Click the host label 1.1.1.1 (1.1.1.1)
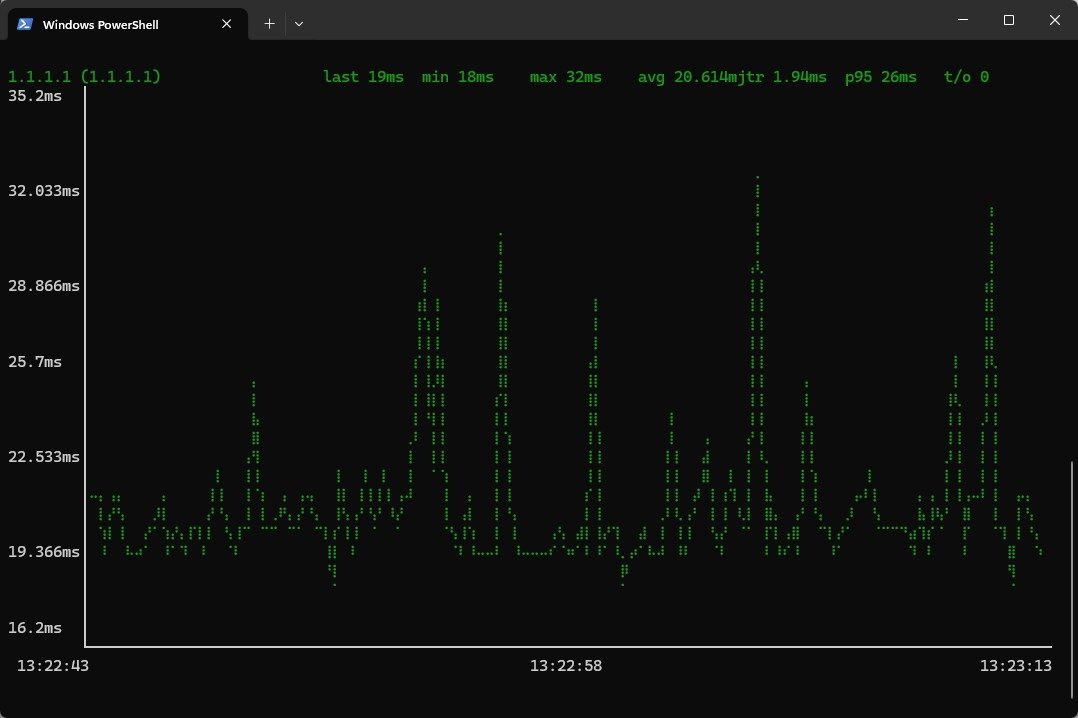Screen dimensions: 1078x718 click(x=84, y=76)
